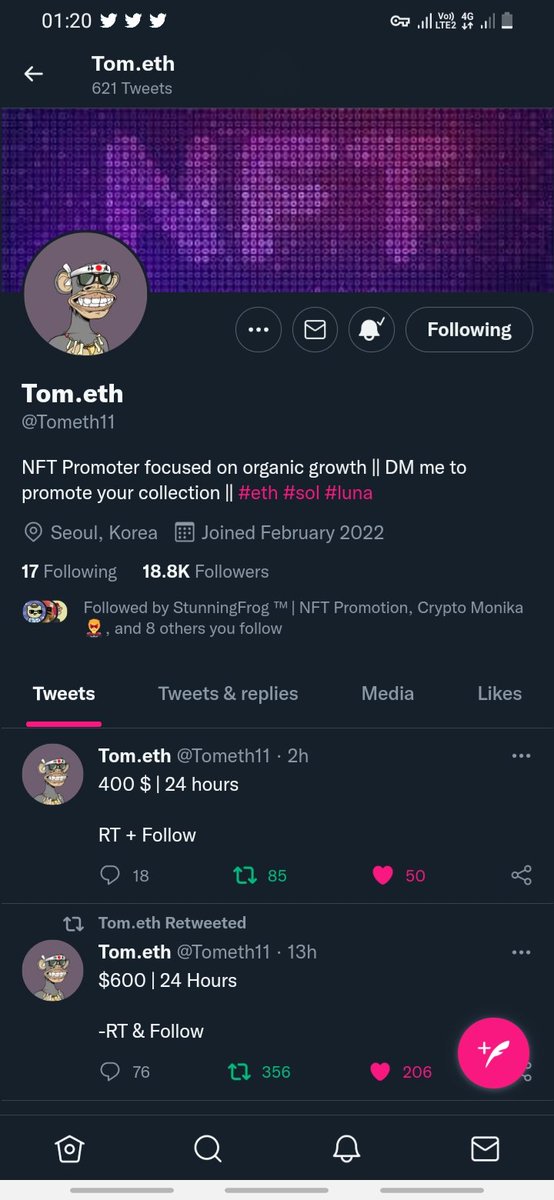The width and height of the screenshot is (554, 1200).
Task: Expand more options on the 400 $ tweet
Action: coord(521,756)
